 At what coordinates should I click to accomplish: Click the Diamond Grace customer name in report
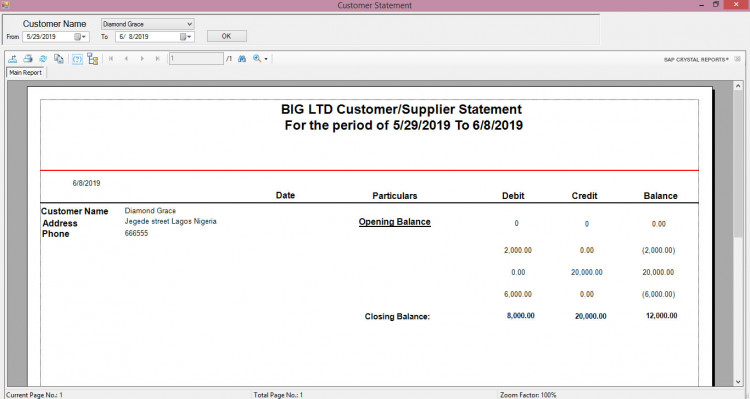pos(150,211)
